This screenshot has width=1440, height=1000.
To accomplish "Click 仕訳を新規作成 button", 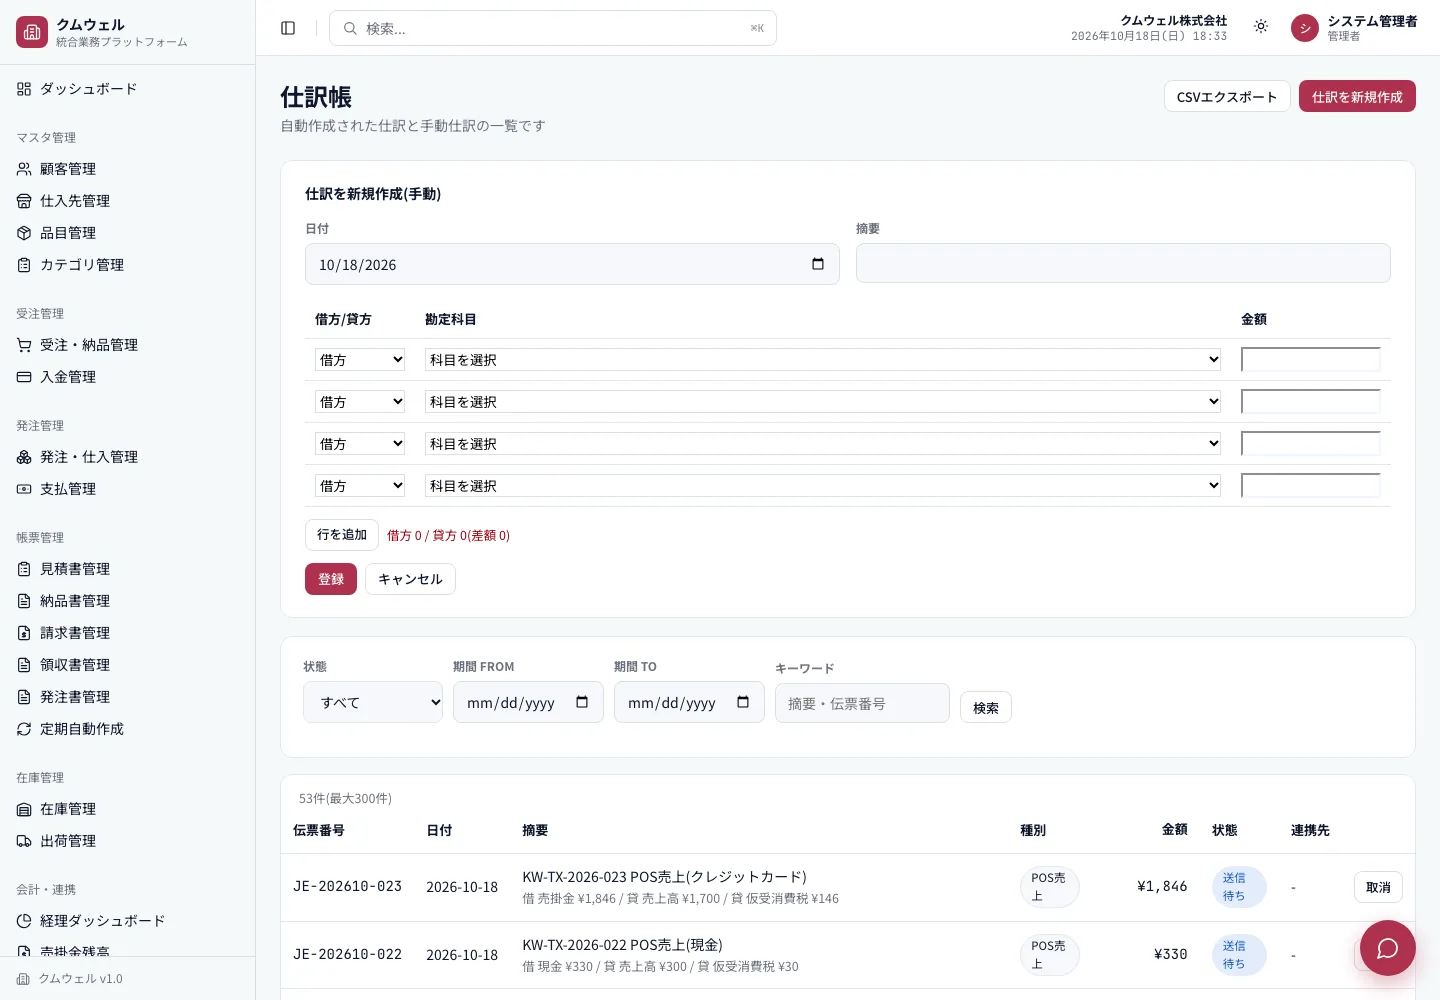I will click(x=1357, y=96).
